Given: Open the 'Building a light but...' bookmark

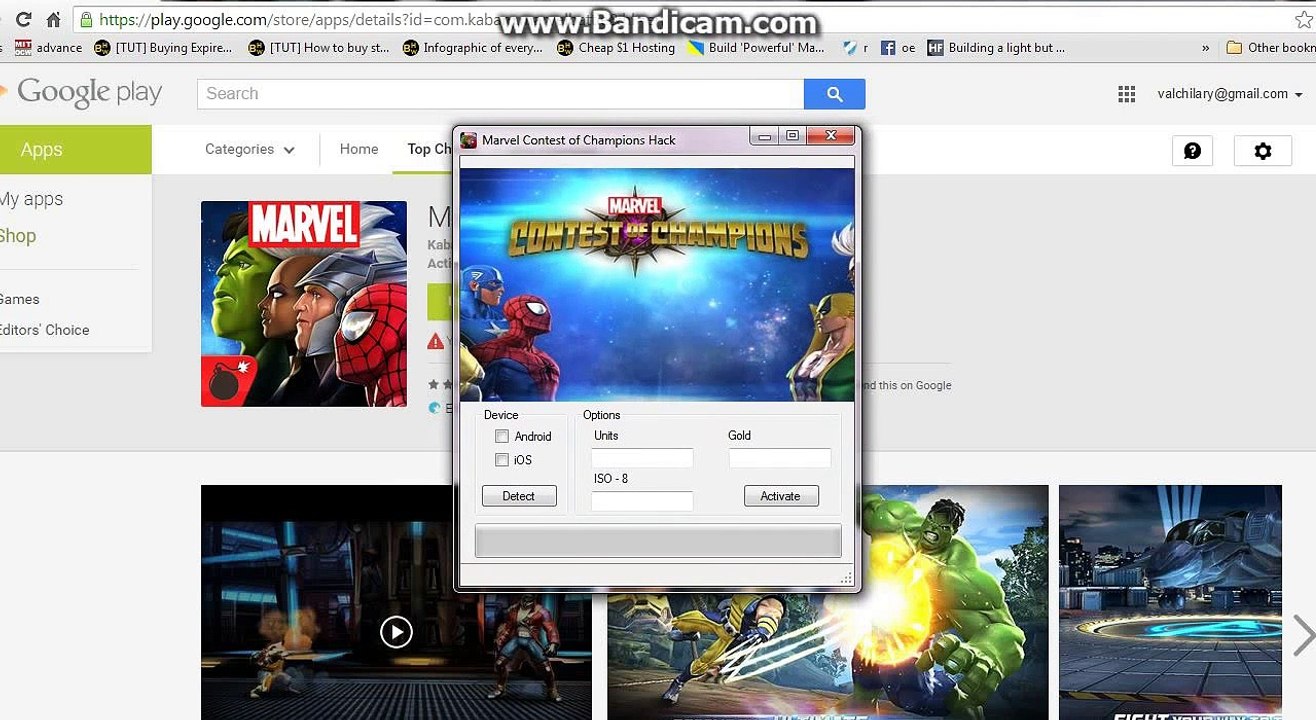Looking at the screenshot, I should (x=996, y=47).
